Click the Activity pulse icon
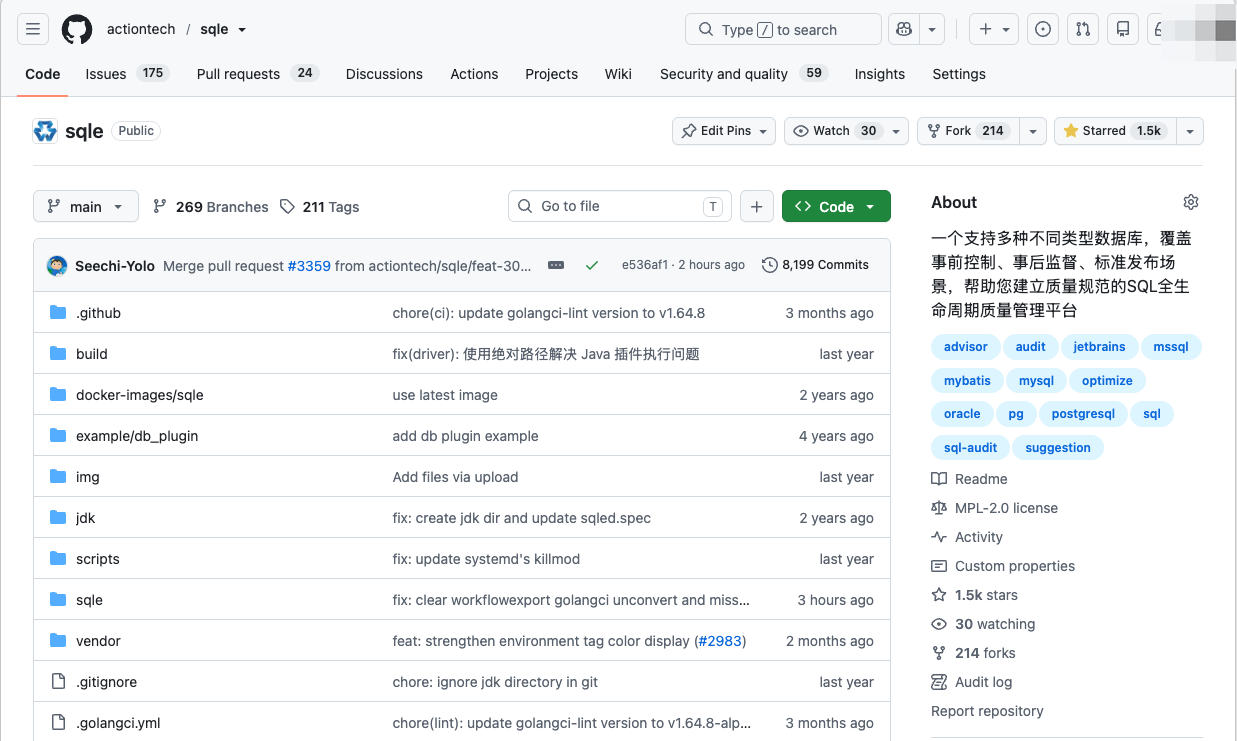This screenshot has width=1237, height=741. click(x=939, y=537)
